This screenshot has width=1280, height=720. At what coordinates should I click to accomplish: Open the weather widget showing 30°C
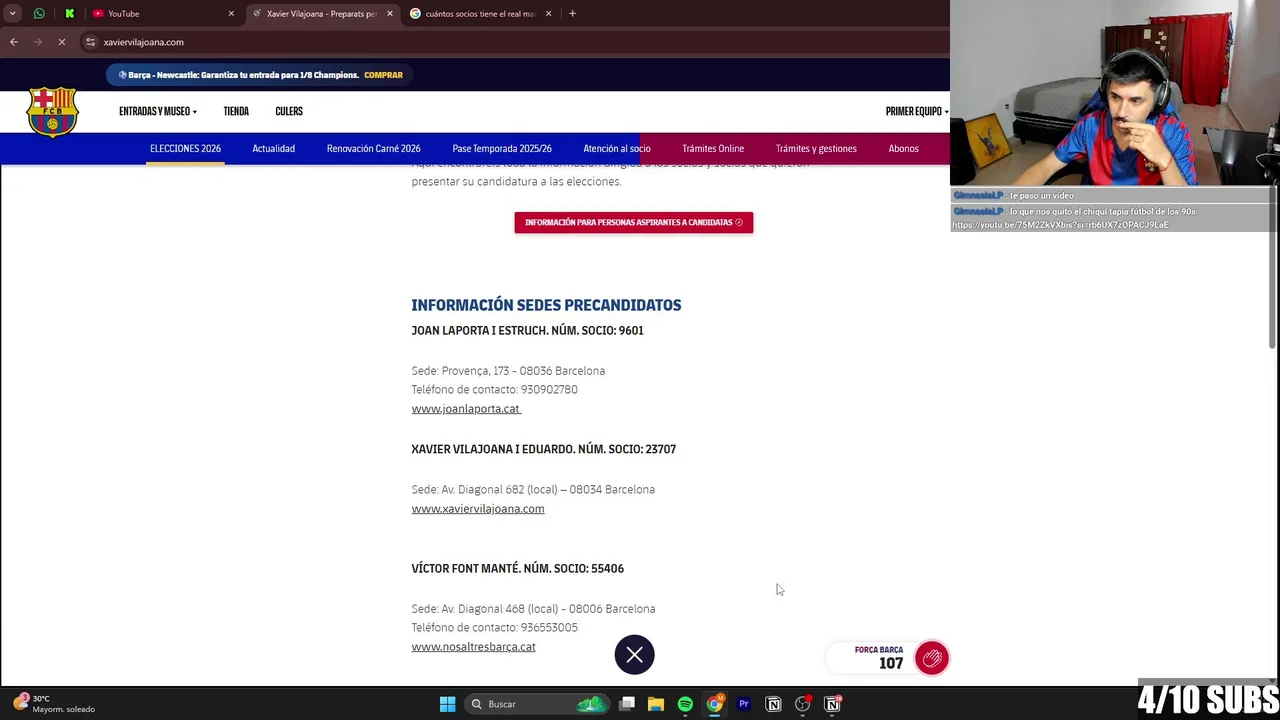(x=55, y=703)
